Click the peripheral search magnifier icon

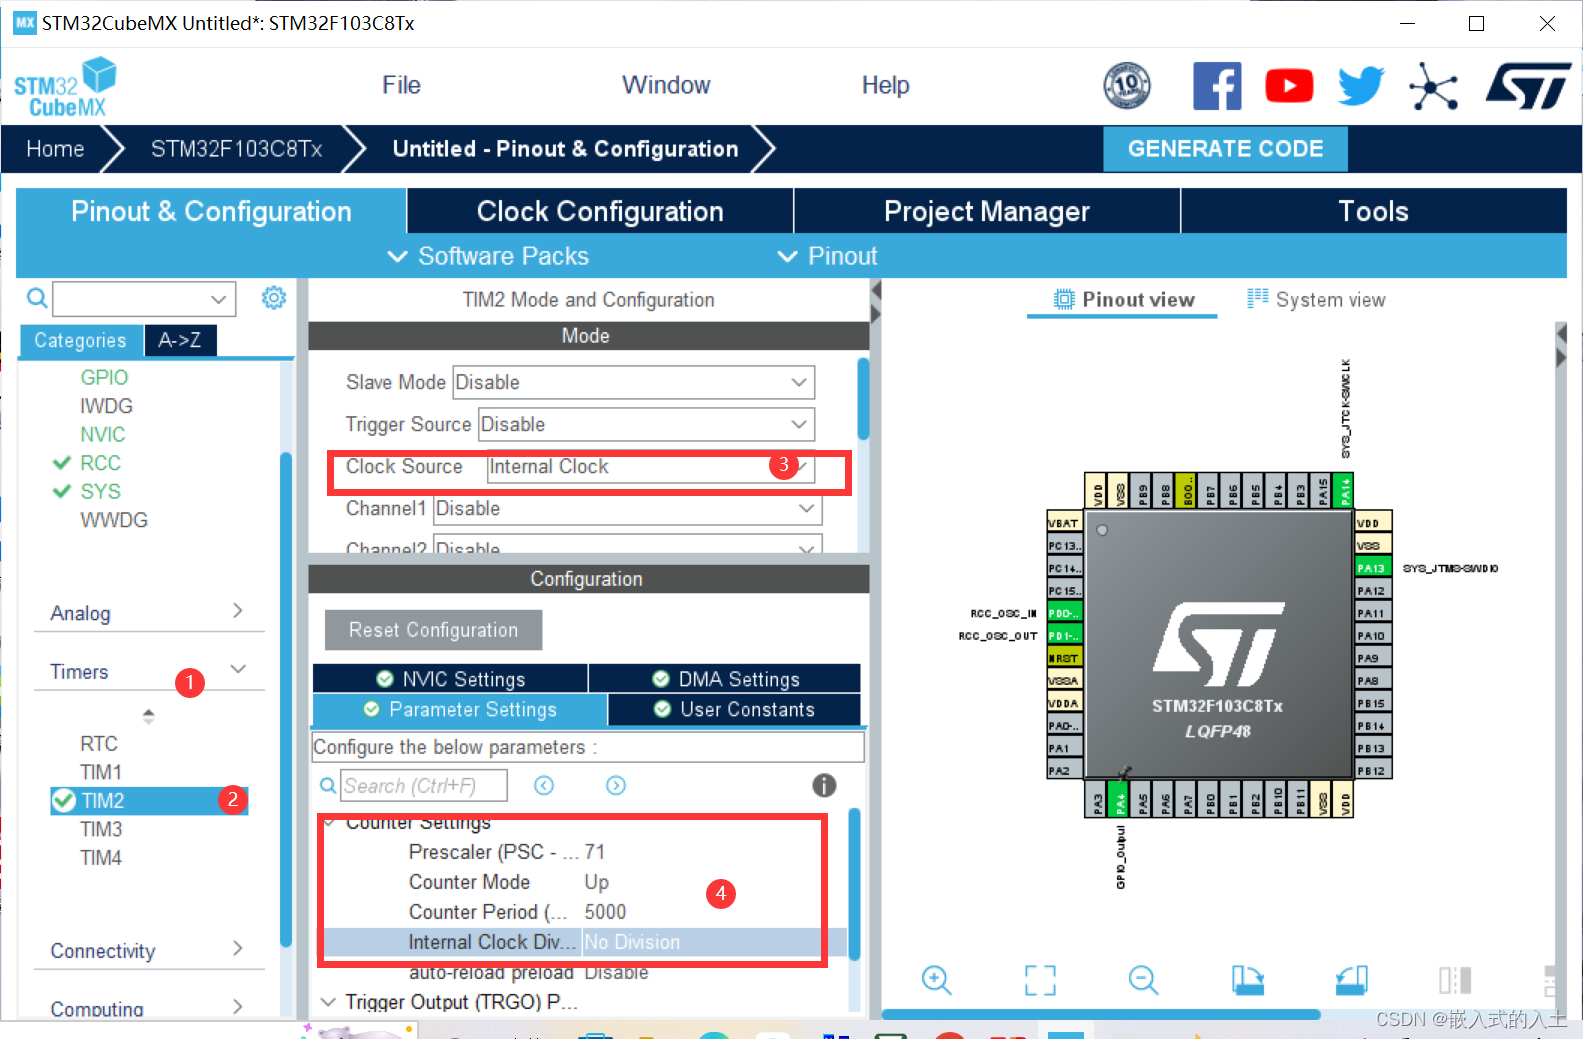(37, 298)
